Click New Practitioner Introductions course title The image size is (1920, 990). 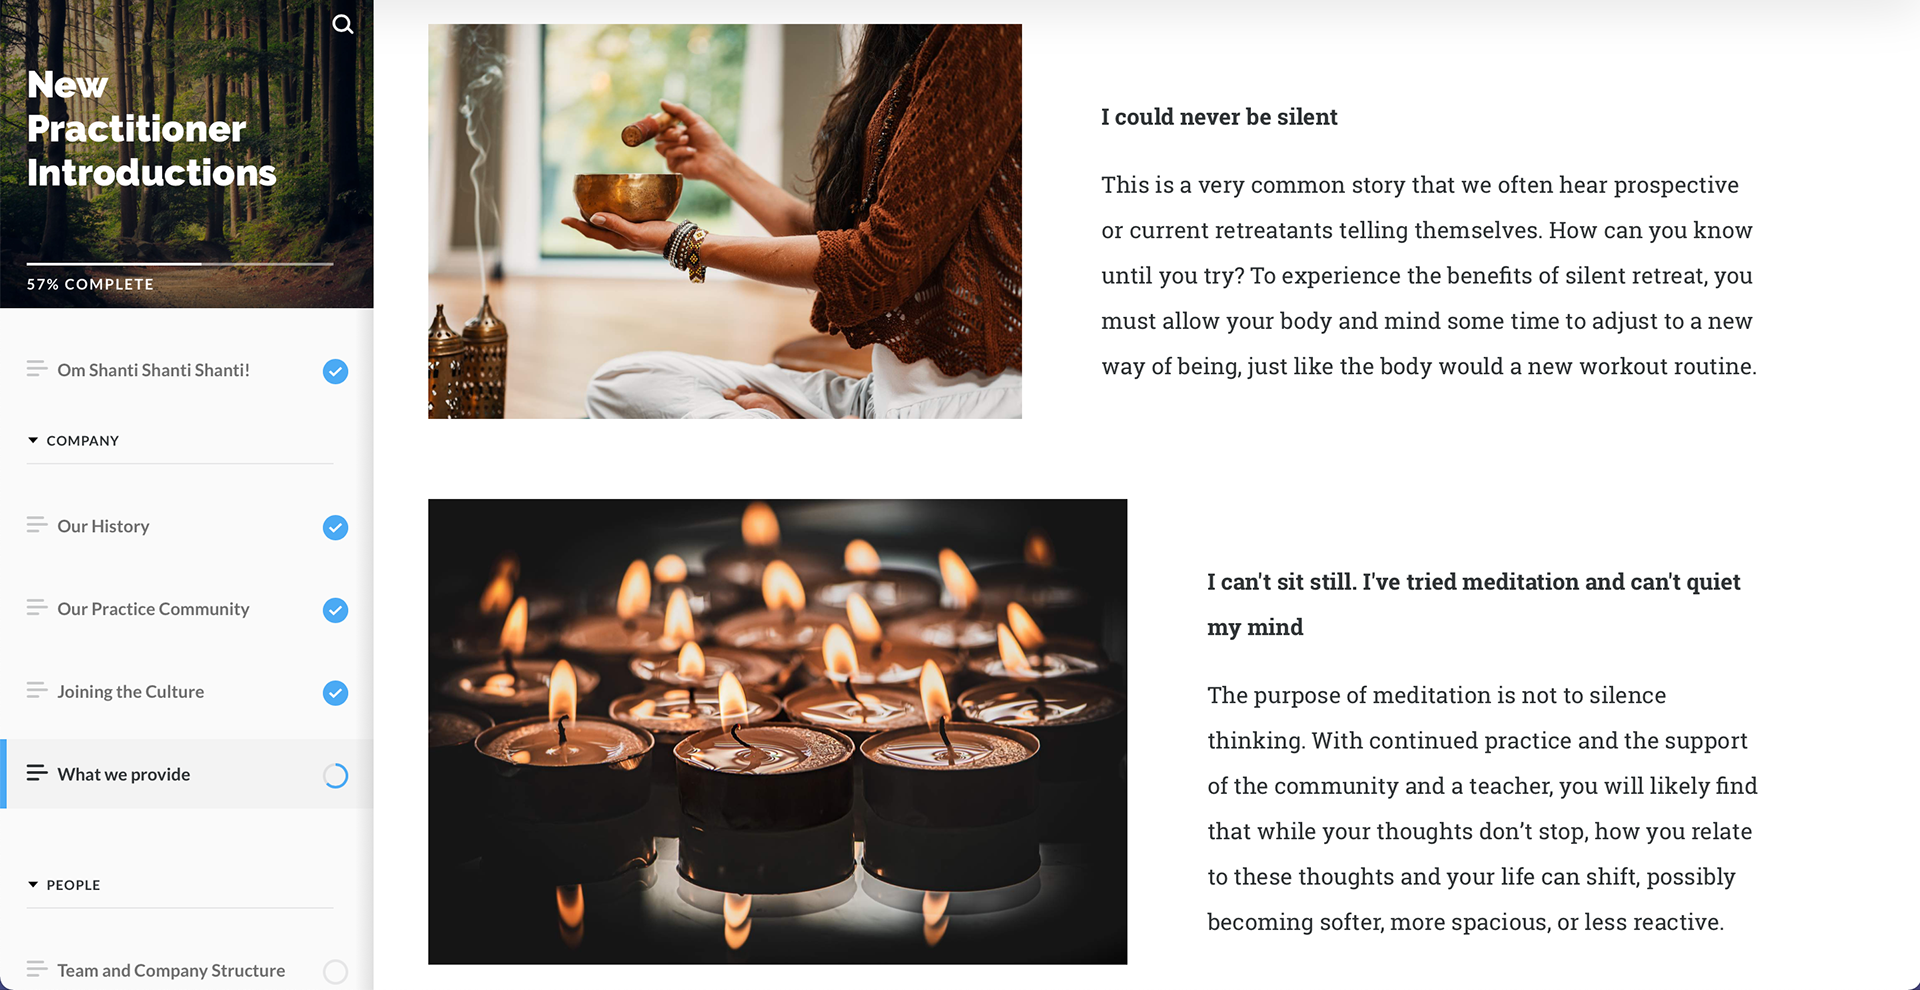(151, 129)
